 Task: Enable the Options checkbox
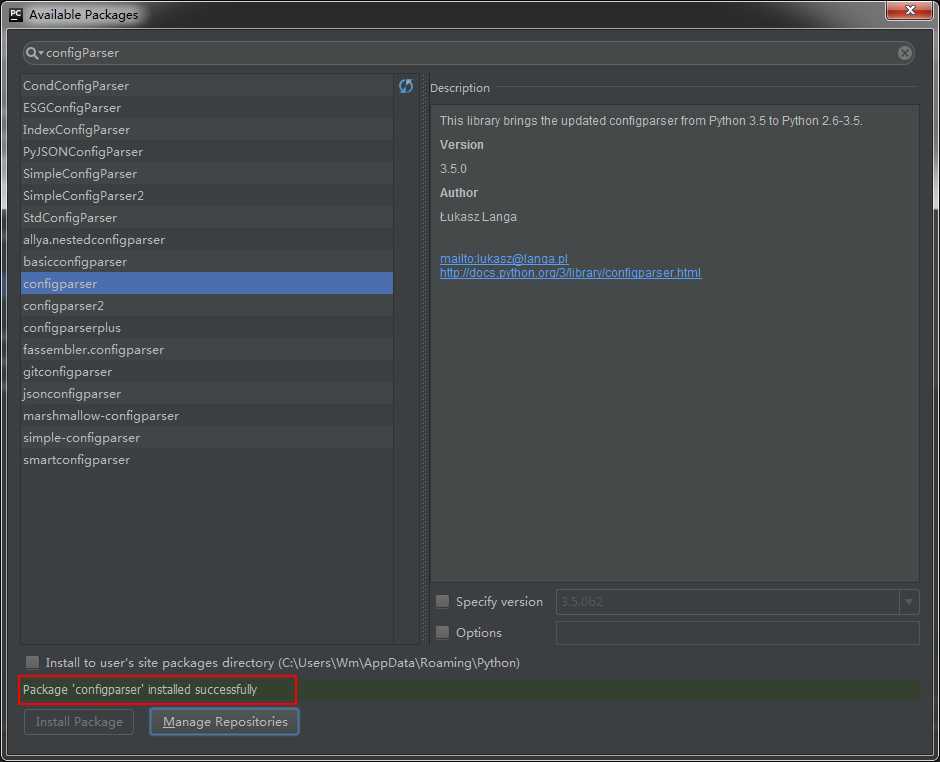pos(442,632)
